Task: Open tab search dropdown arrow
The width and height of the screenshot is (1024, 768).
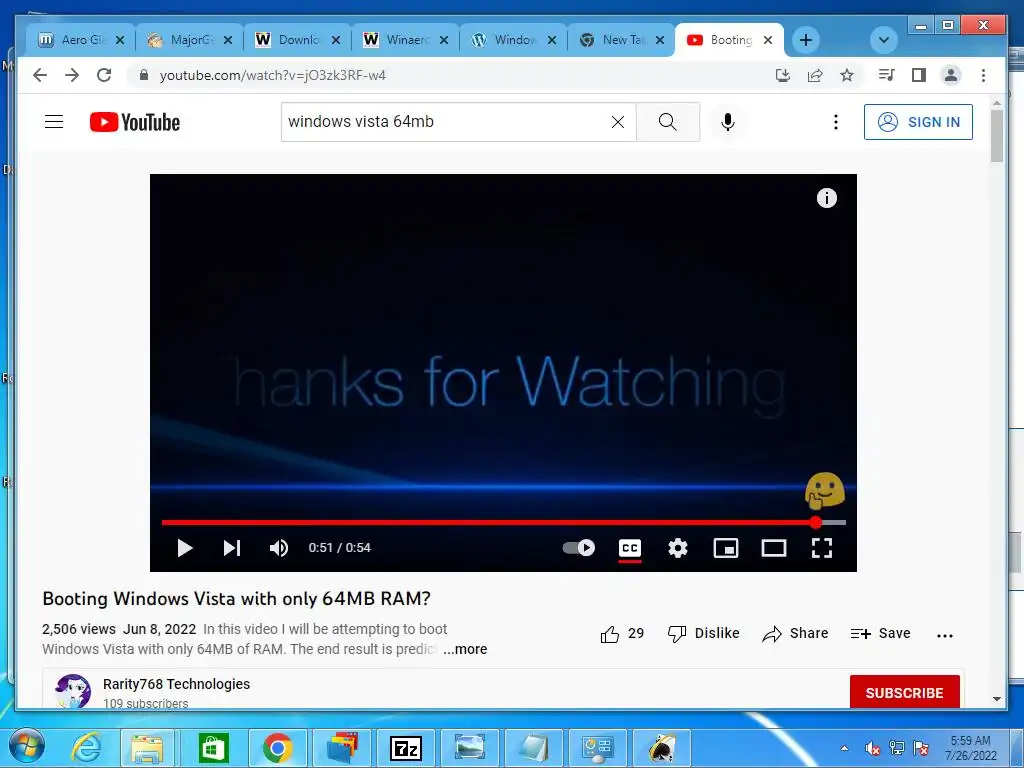Action: coord(884,40)
